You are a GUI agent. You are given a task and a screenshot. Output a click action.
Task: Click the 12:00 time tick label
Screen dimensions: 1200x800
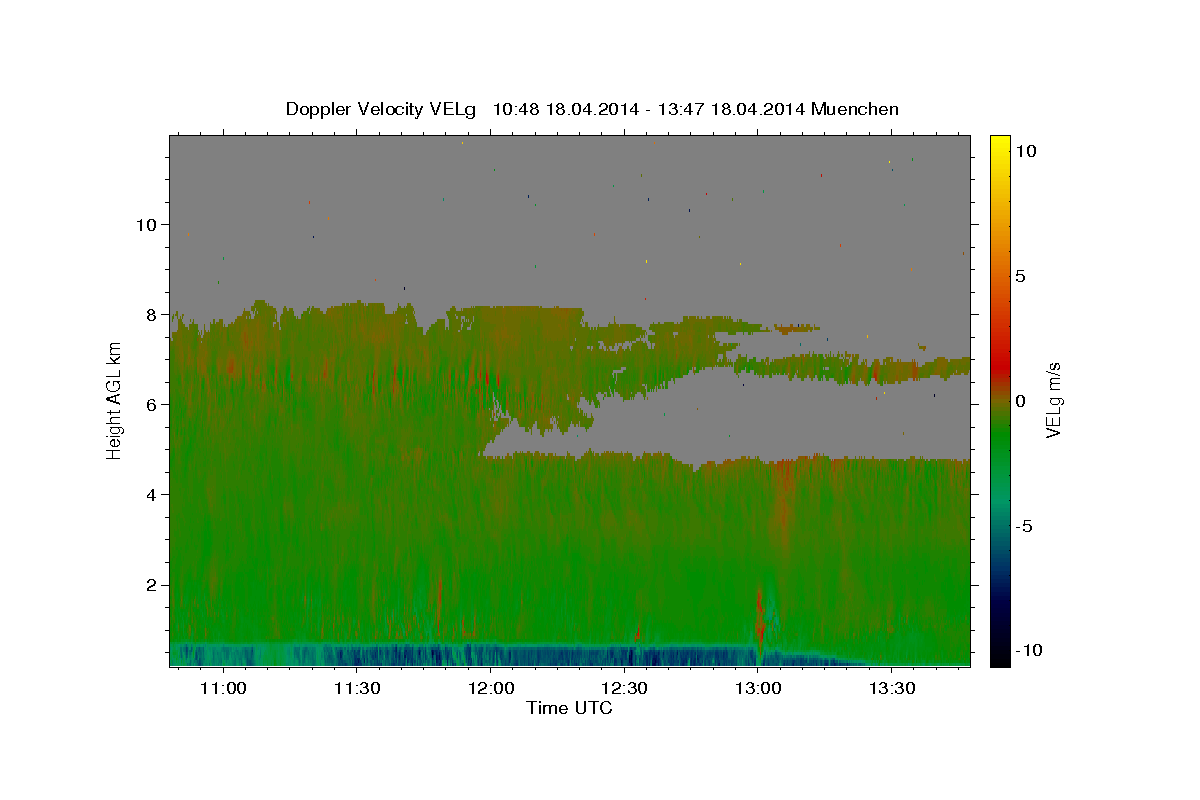pos(491,689)
